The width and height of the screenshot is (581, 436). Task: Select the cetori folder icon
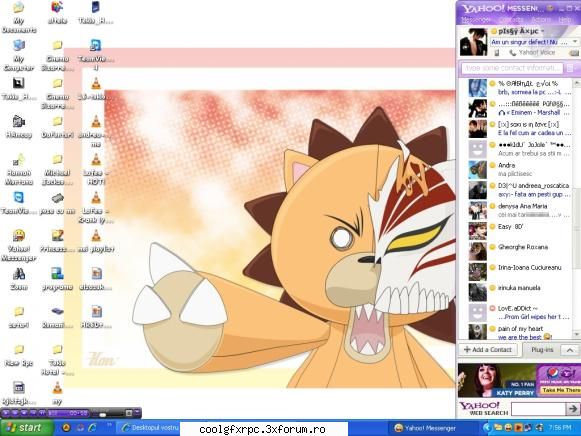(19, 317)
